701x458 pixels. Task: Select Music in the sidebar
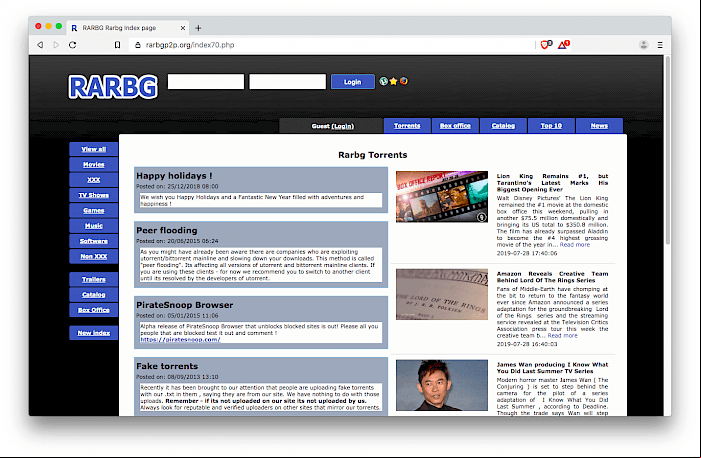point(94,226)
